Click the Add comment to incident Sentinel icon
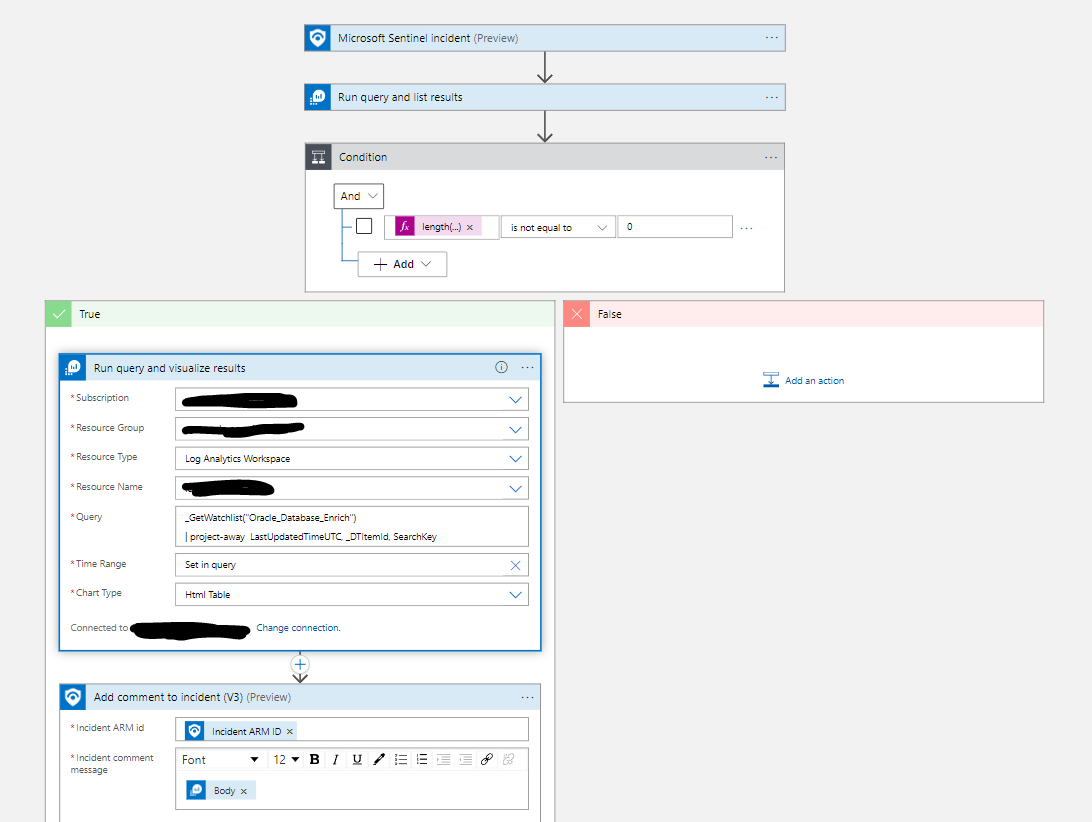Screen dimensions: 1092x822 [x=73, y=697]
